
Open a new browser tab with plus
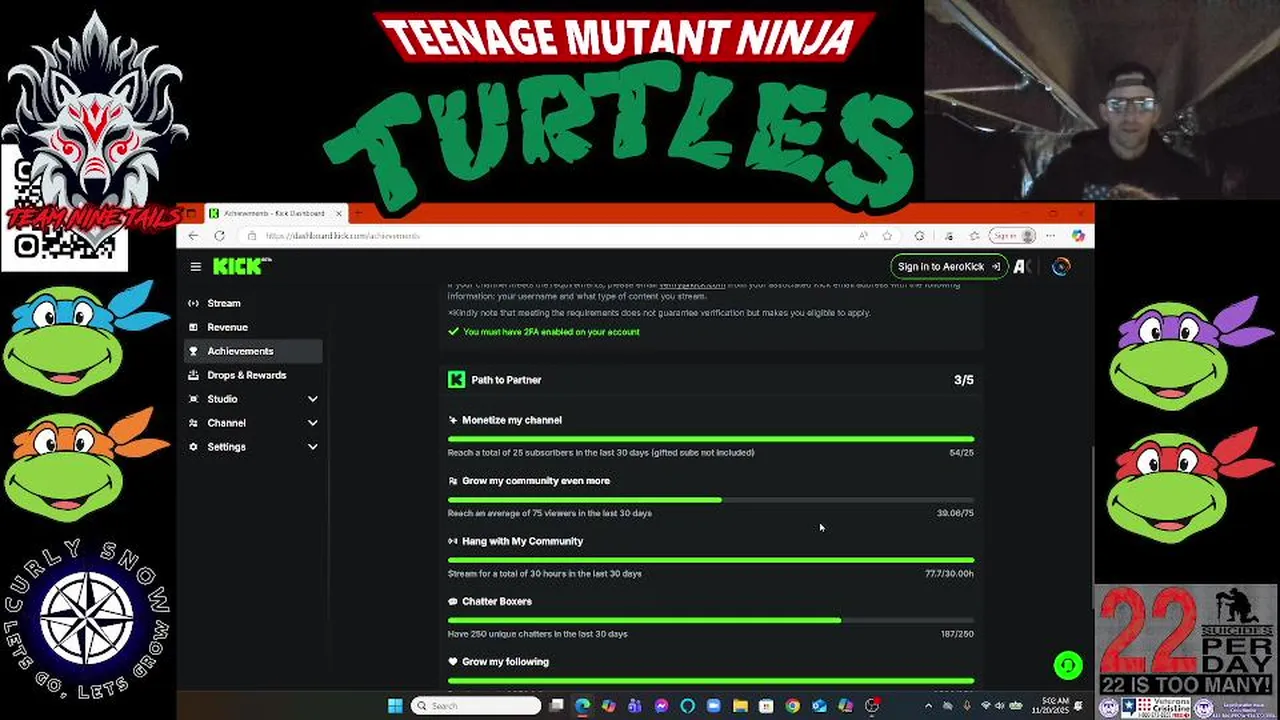coord(359,213)
